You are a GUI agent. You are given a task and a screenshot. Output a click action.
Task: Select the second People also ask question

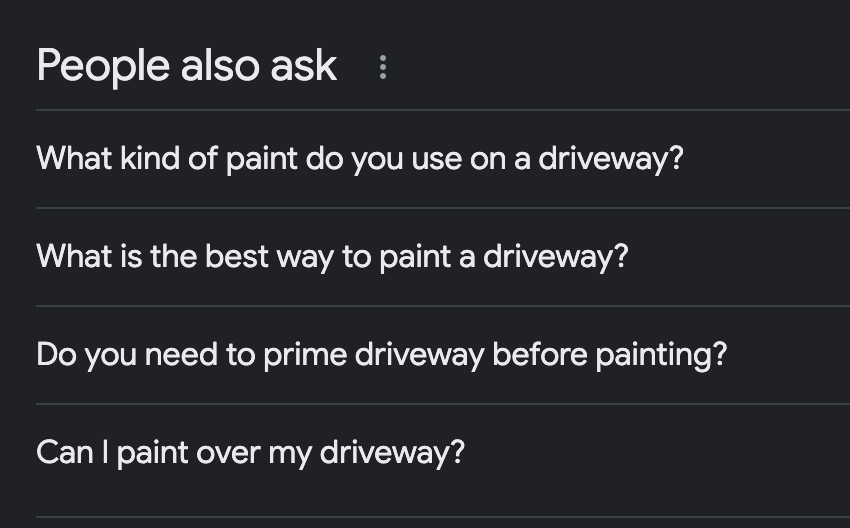tap(332, 257)
